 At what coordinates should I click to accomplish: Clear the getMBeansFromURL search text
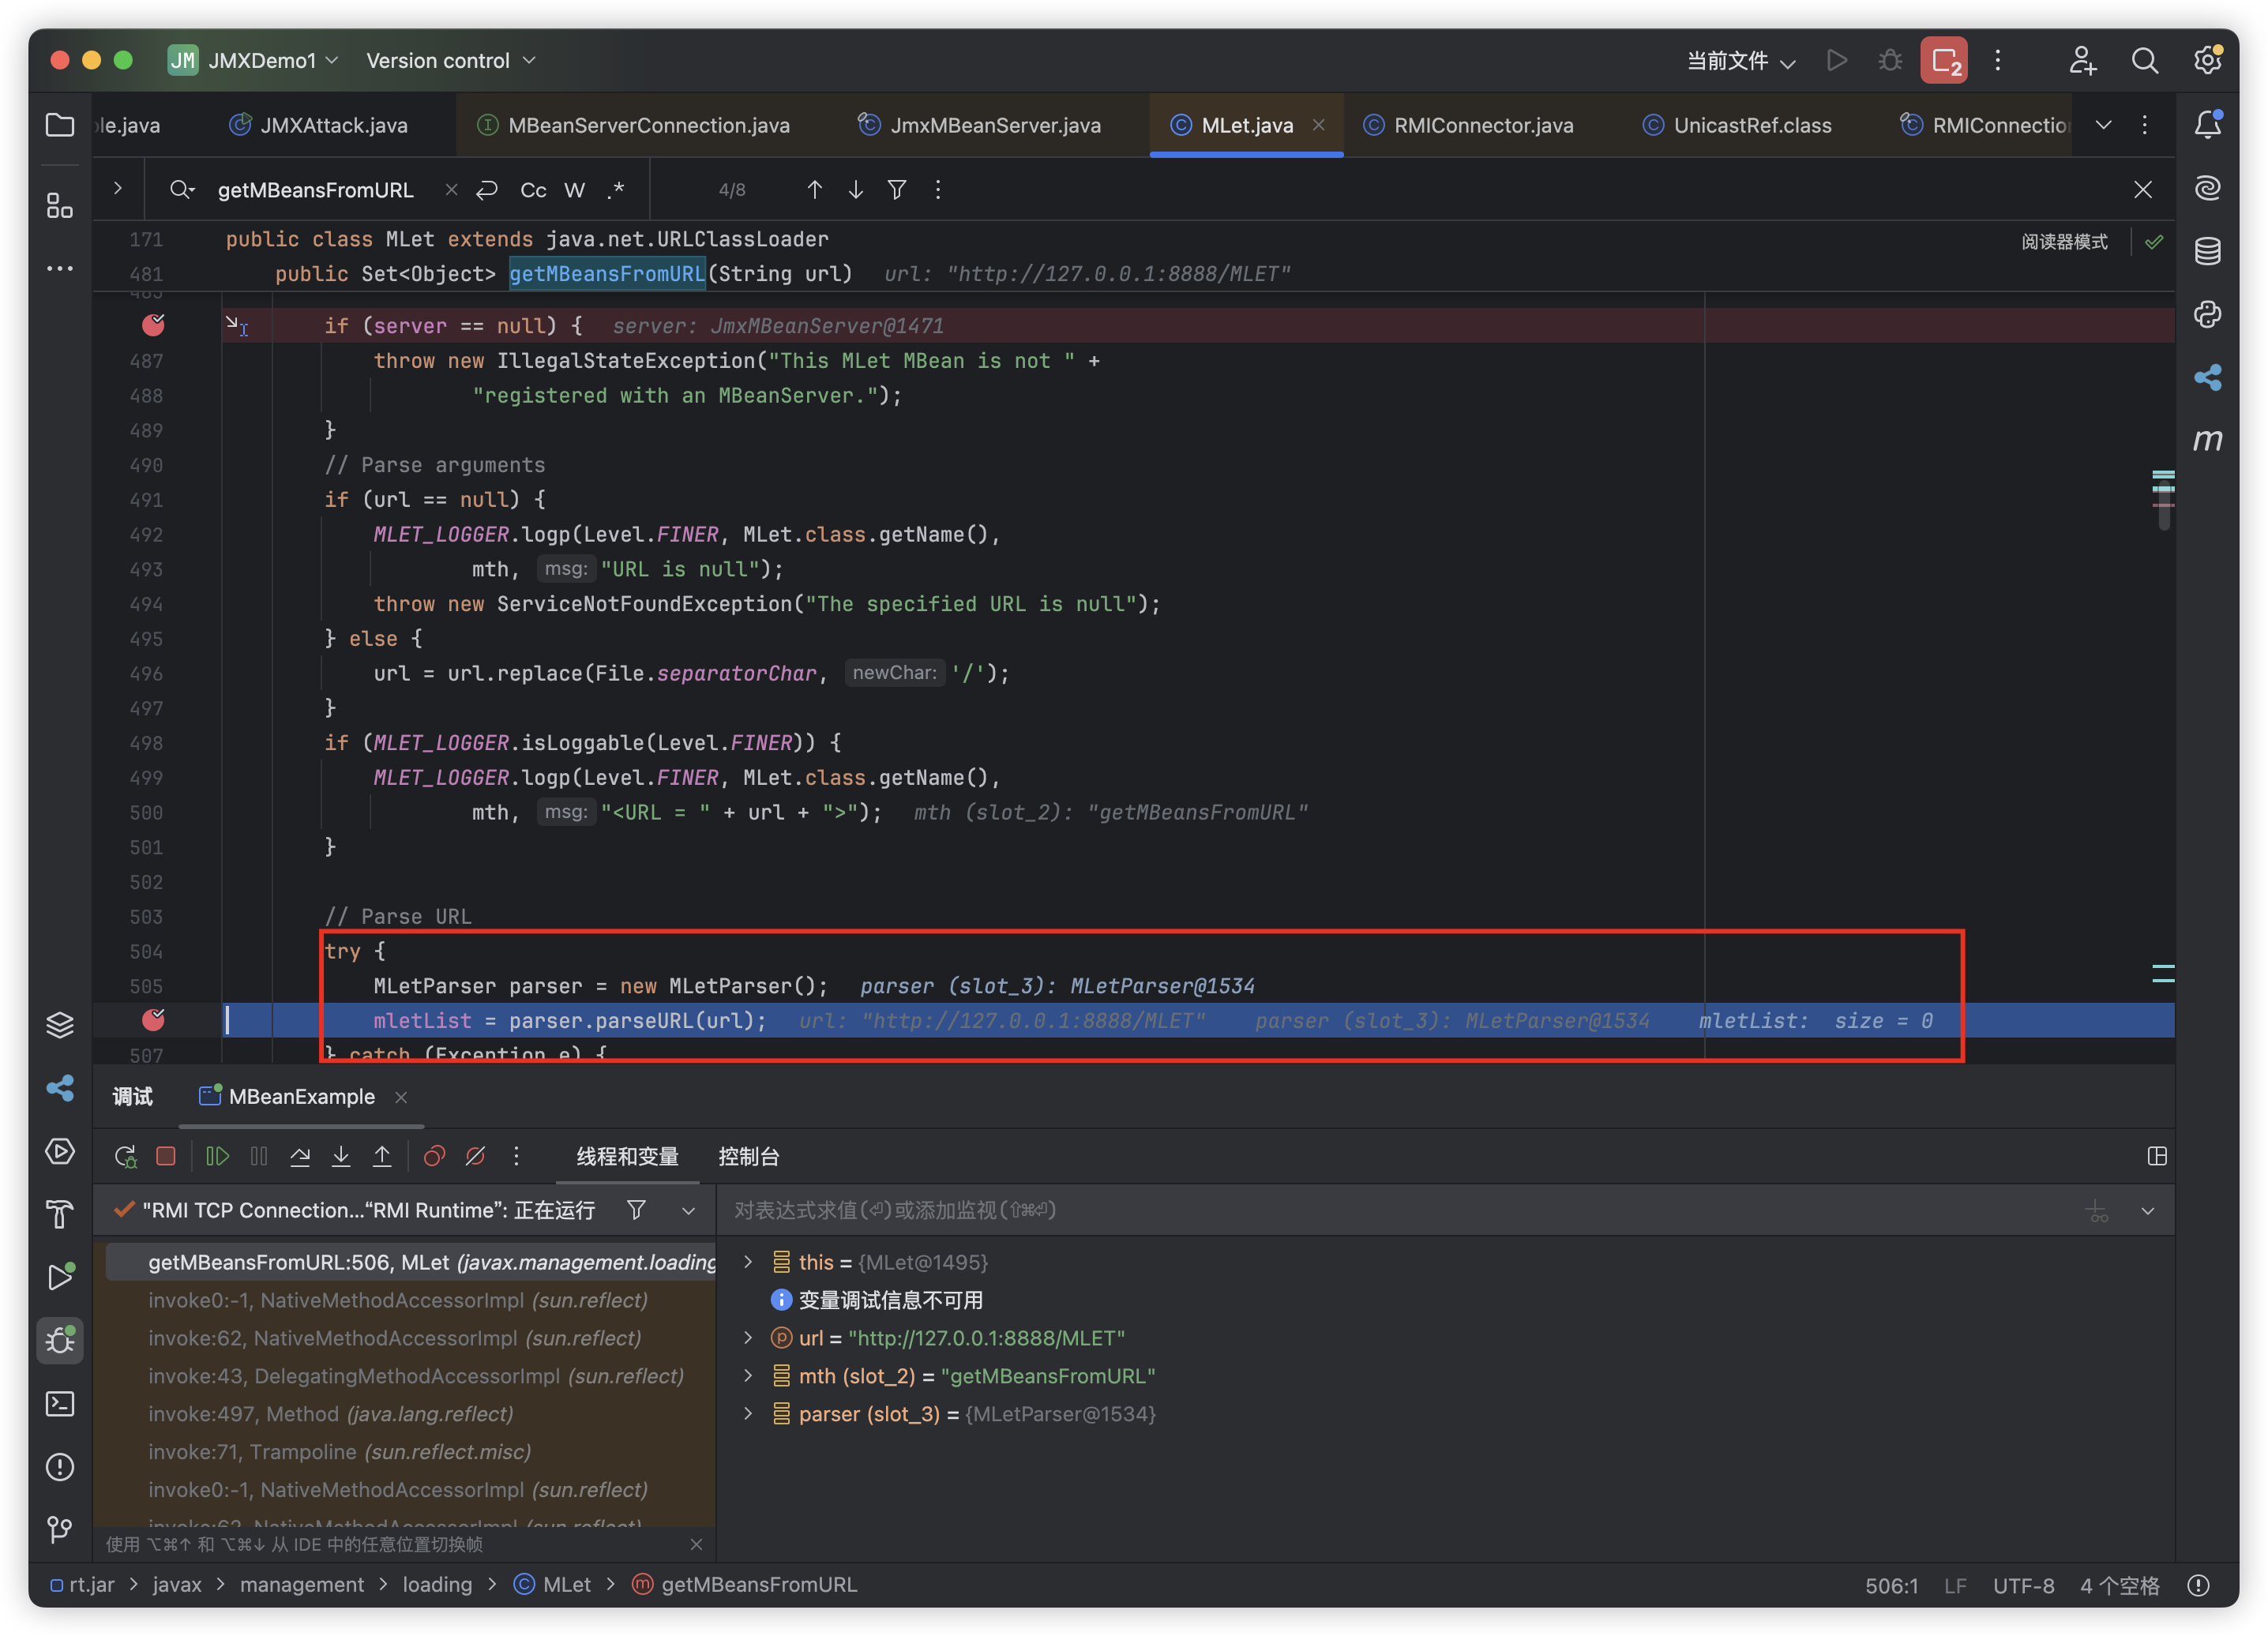click(x=451, y=190)
